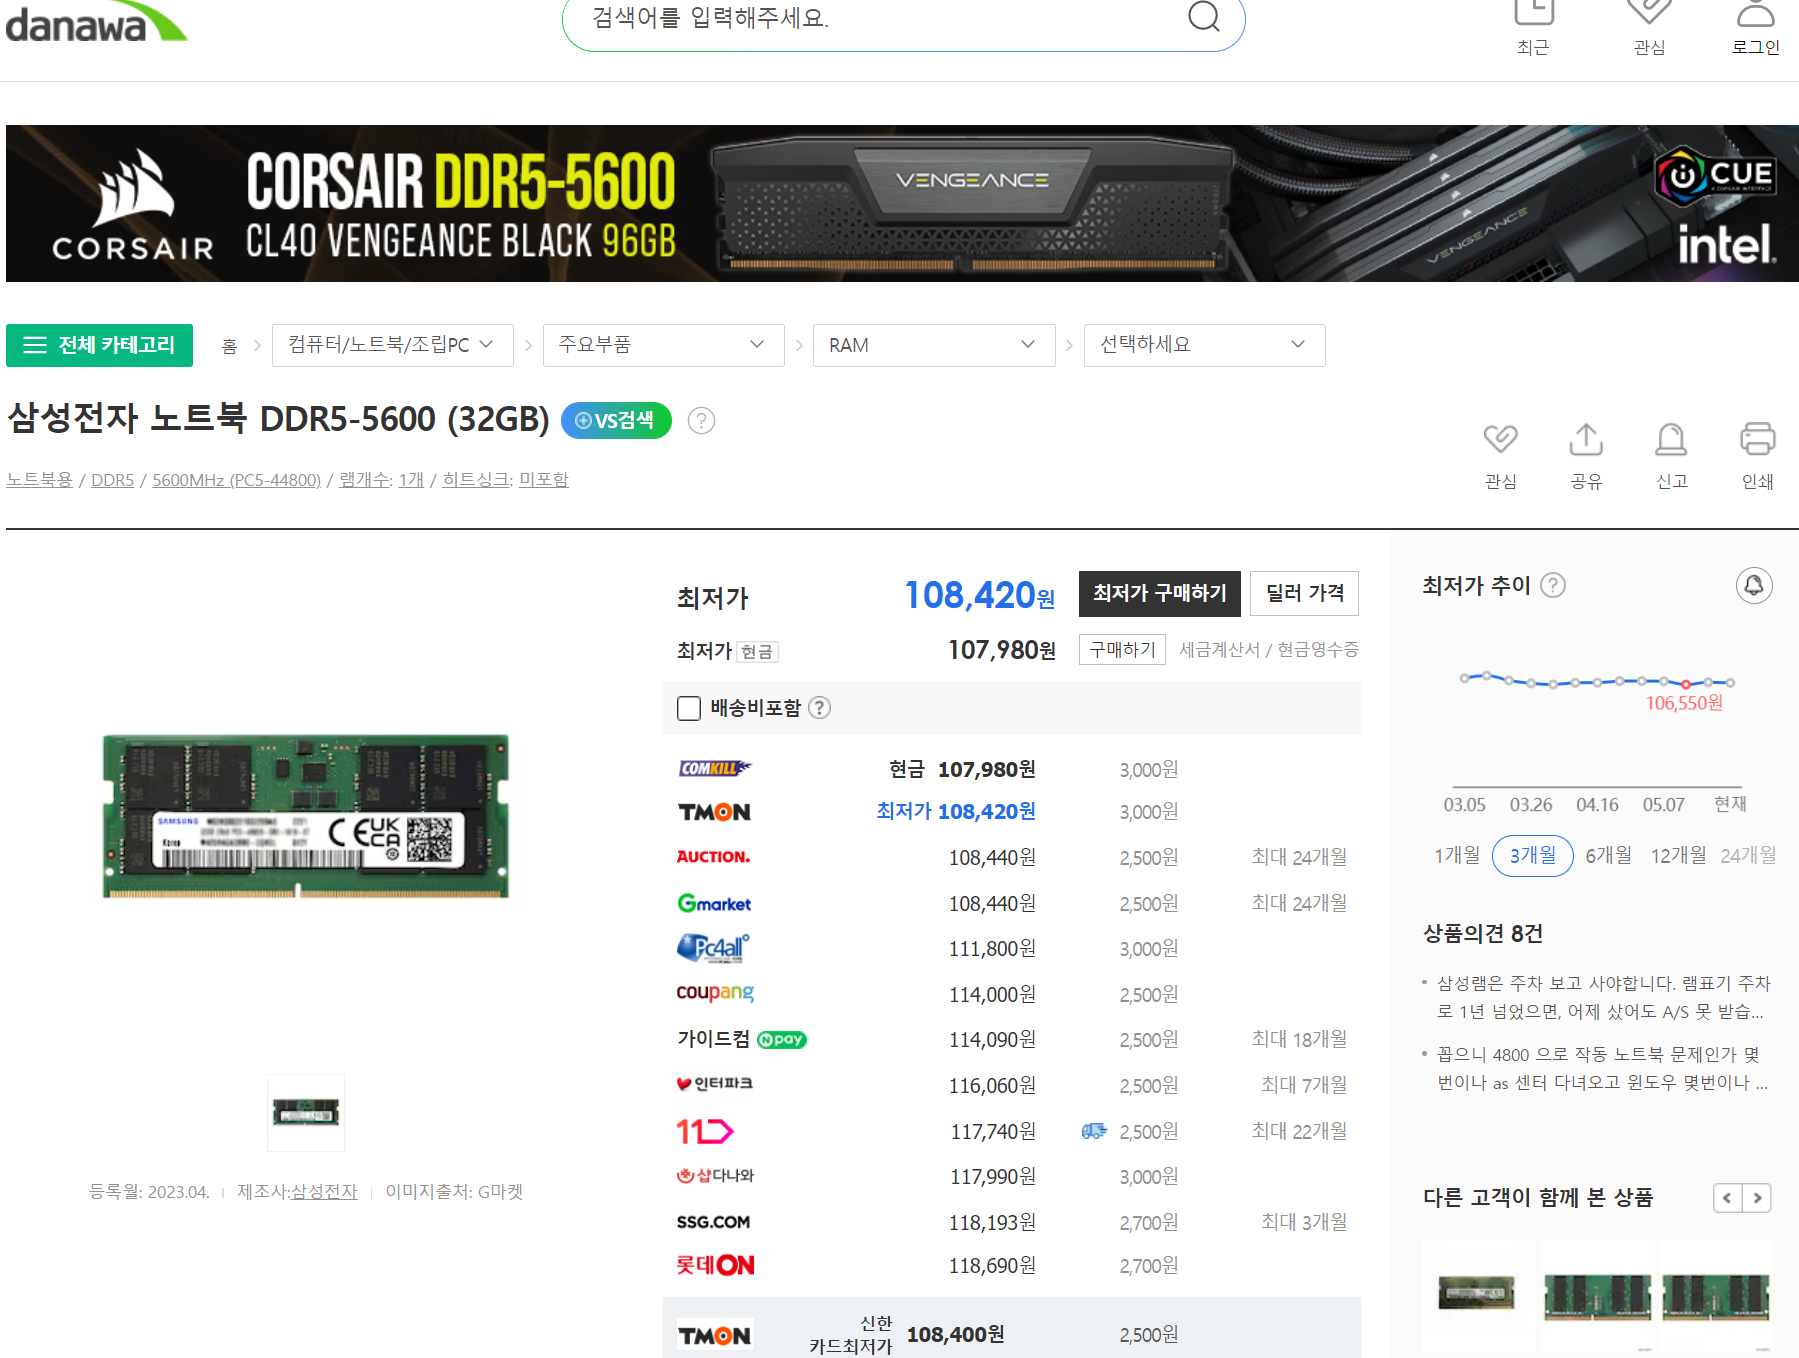
Task: Expand the 주요부품 category dropdown
Action: (x=663, y=345)
